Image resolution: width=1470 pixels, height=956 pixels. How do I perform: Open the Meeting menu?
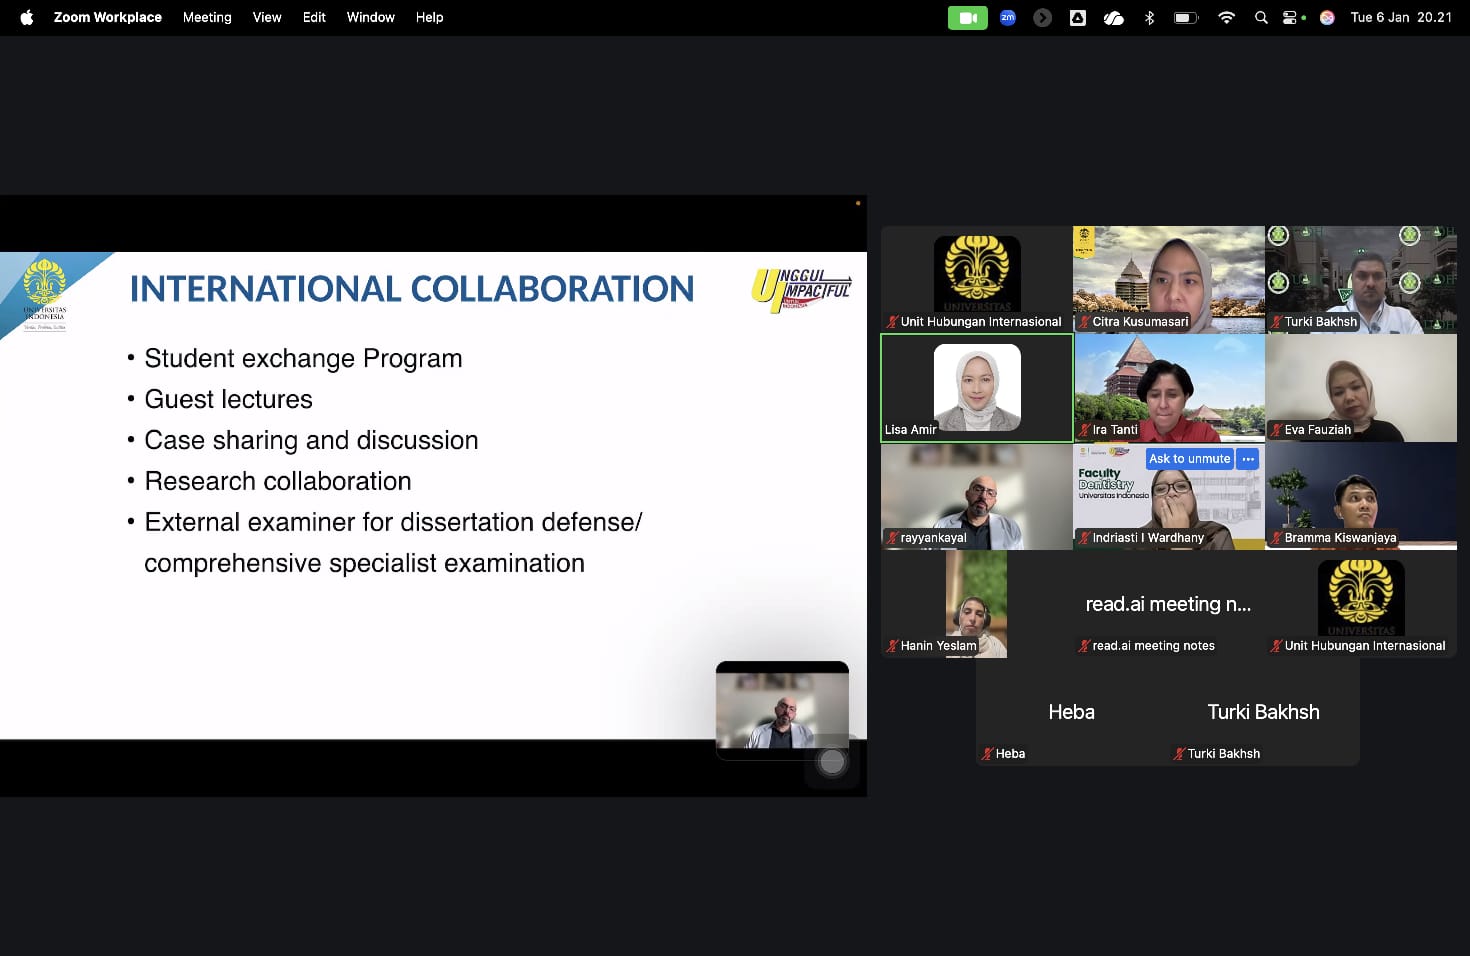pos(207,18)
